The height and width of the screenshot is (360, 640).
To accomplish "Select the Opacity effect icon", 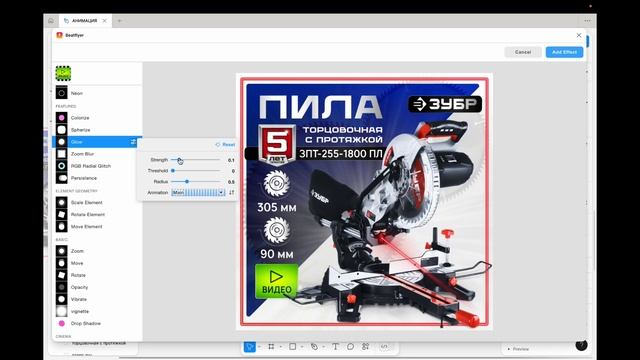I will tap(62, 287).
